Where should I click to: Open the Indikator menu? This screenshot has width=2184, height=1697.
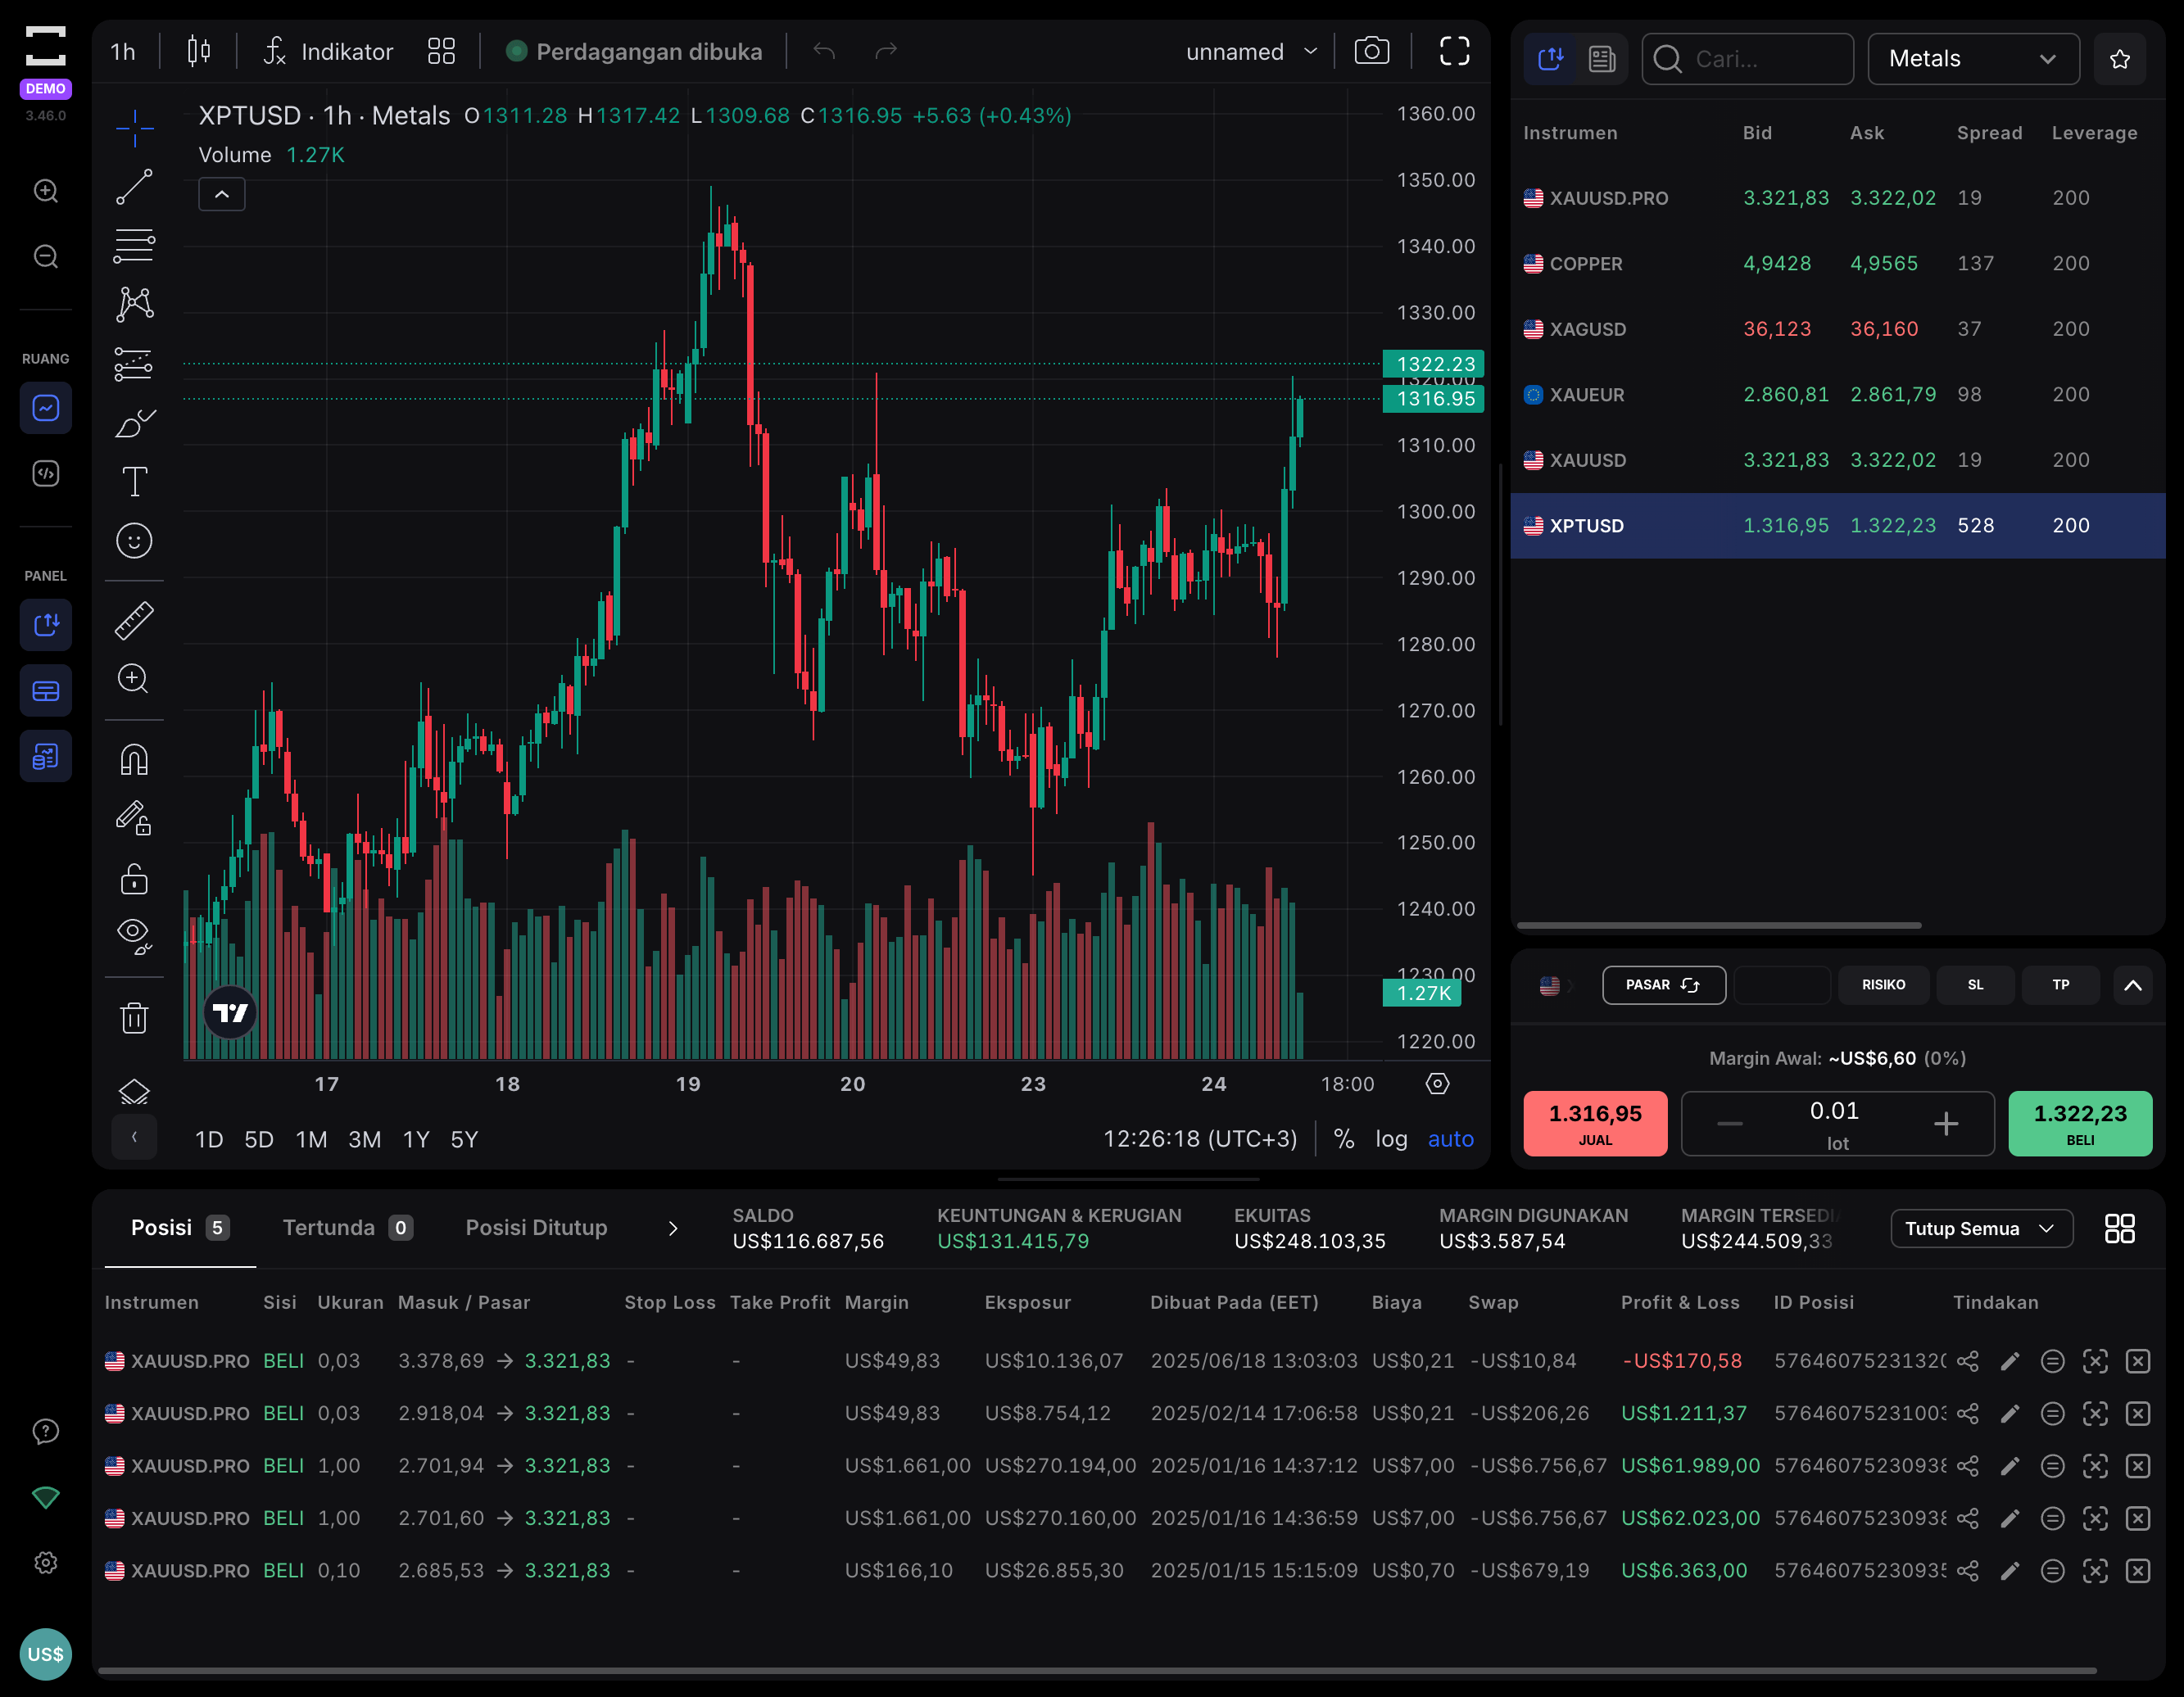click(x=328, y=51)
